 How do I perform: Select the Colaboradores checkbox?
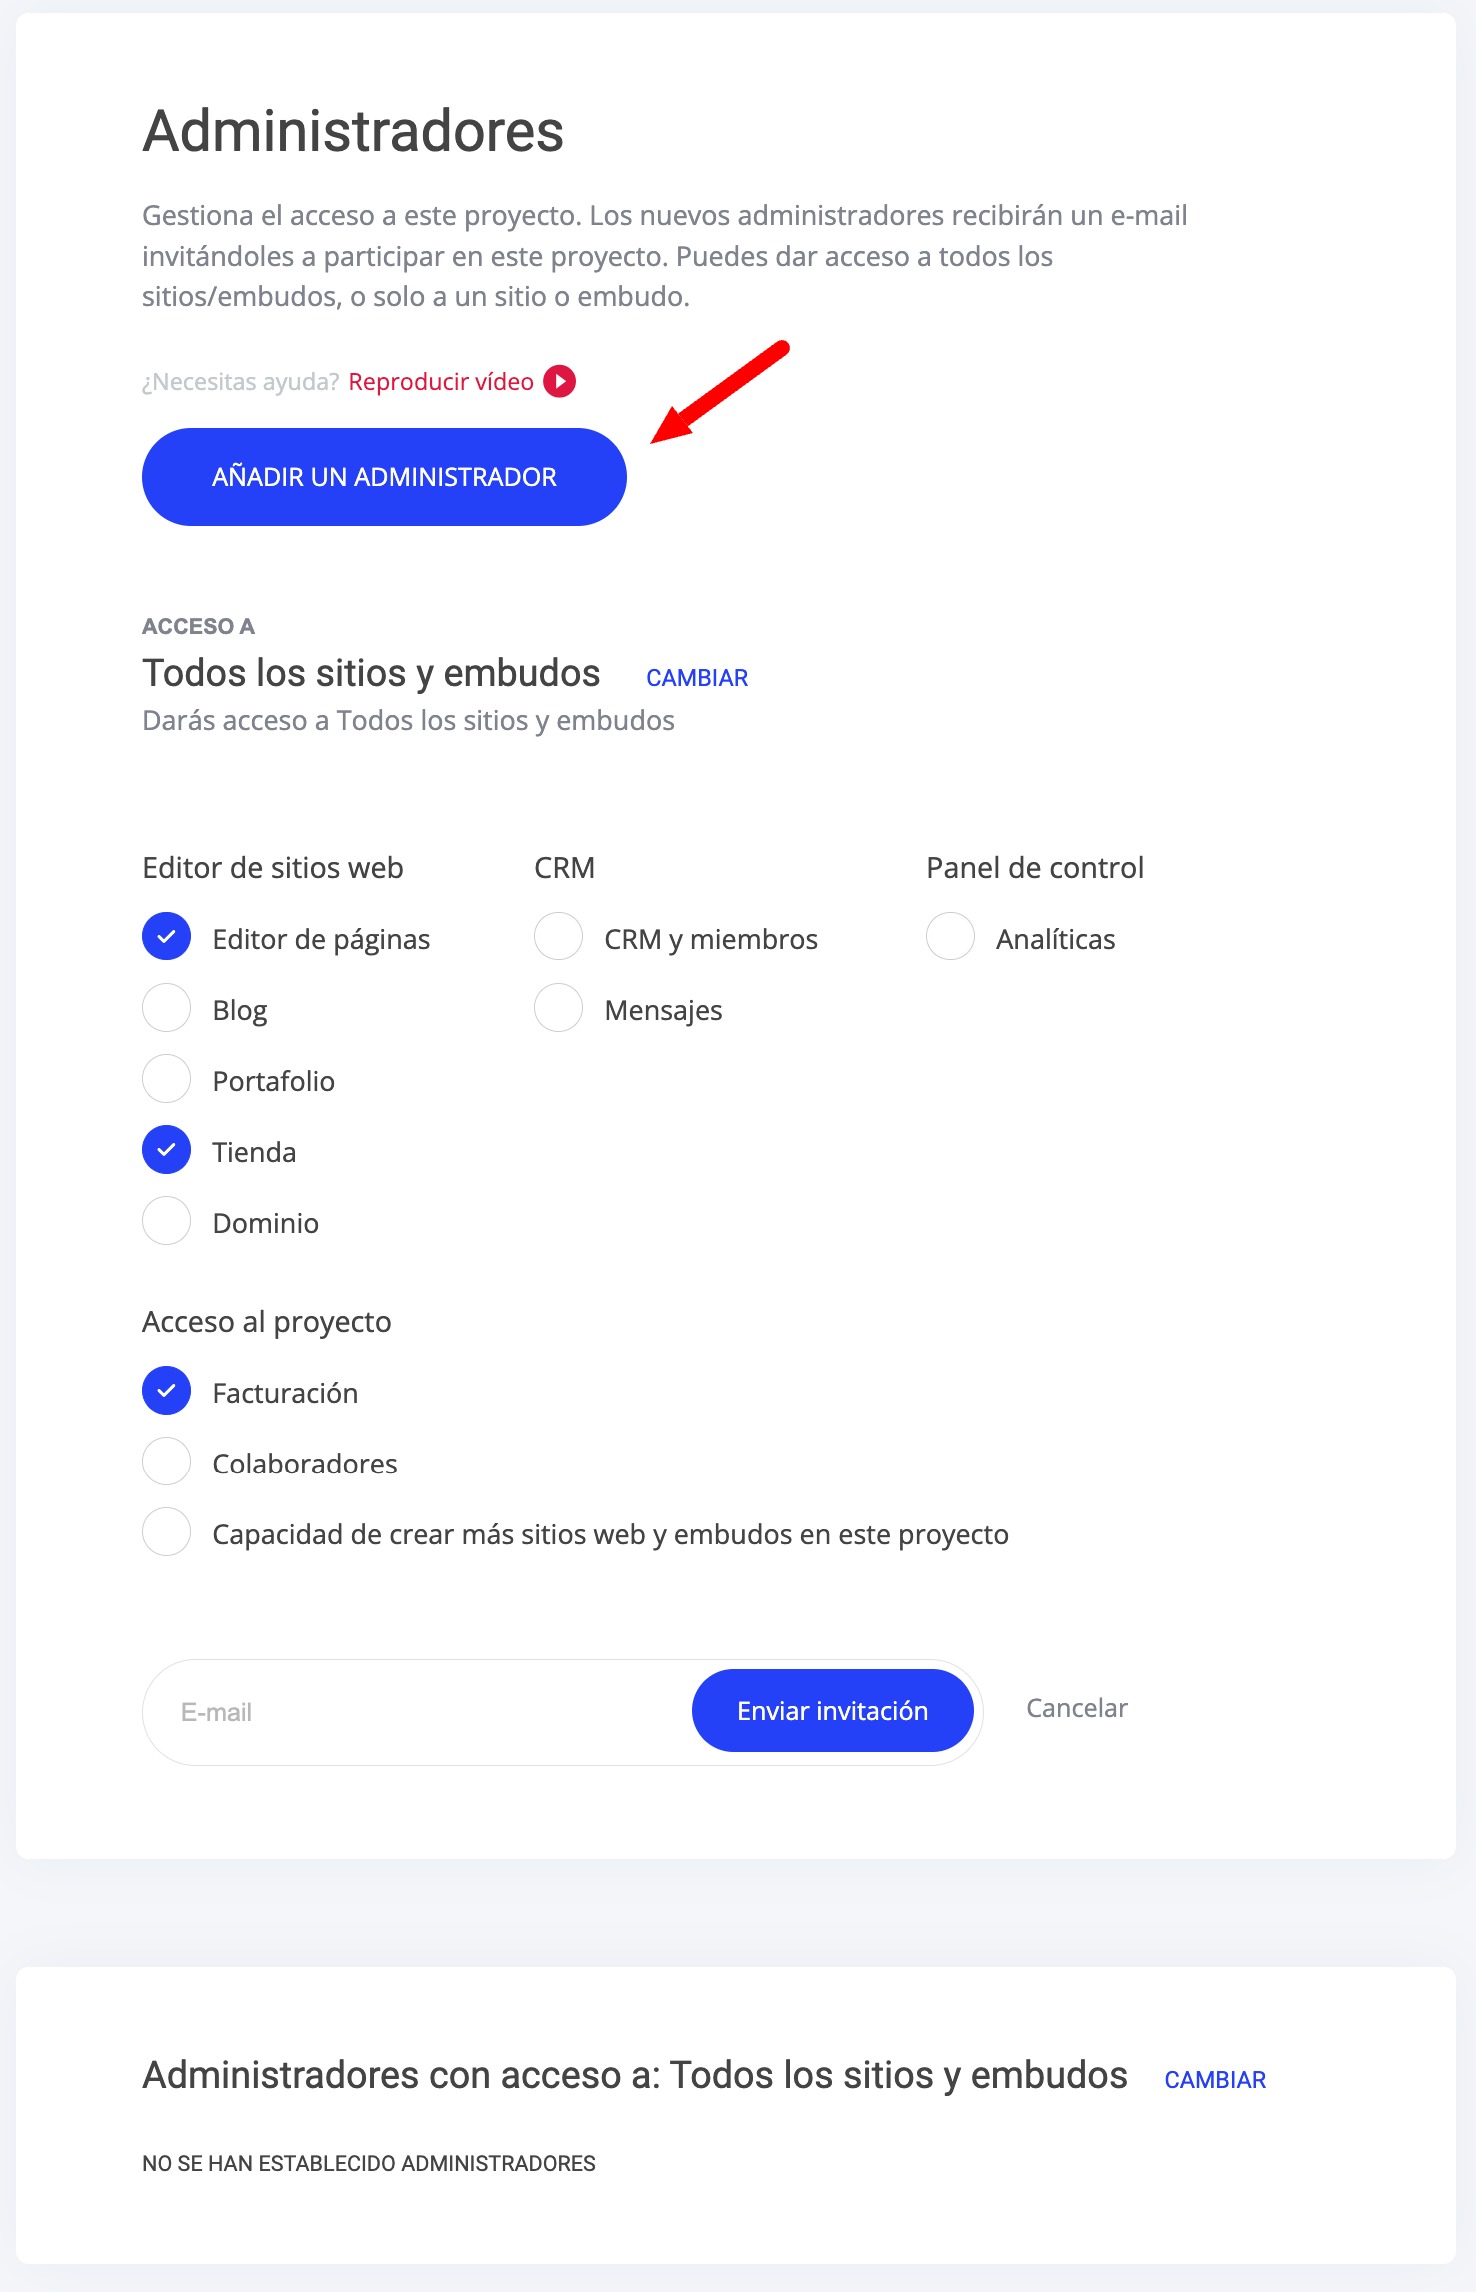166,1462
